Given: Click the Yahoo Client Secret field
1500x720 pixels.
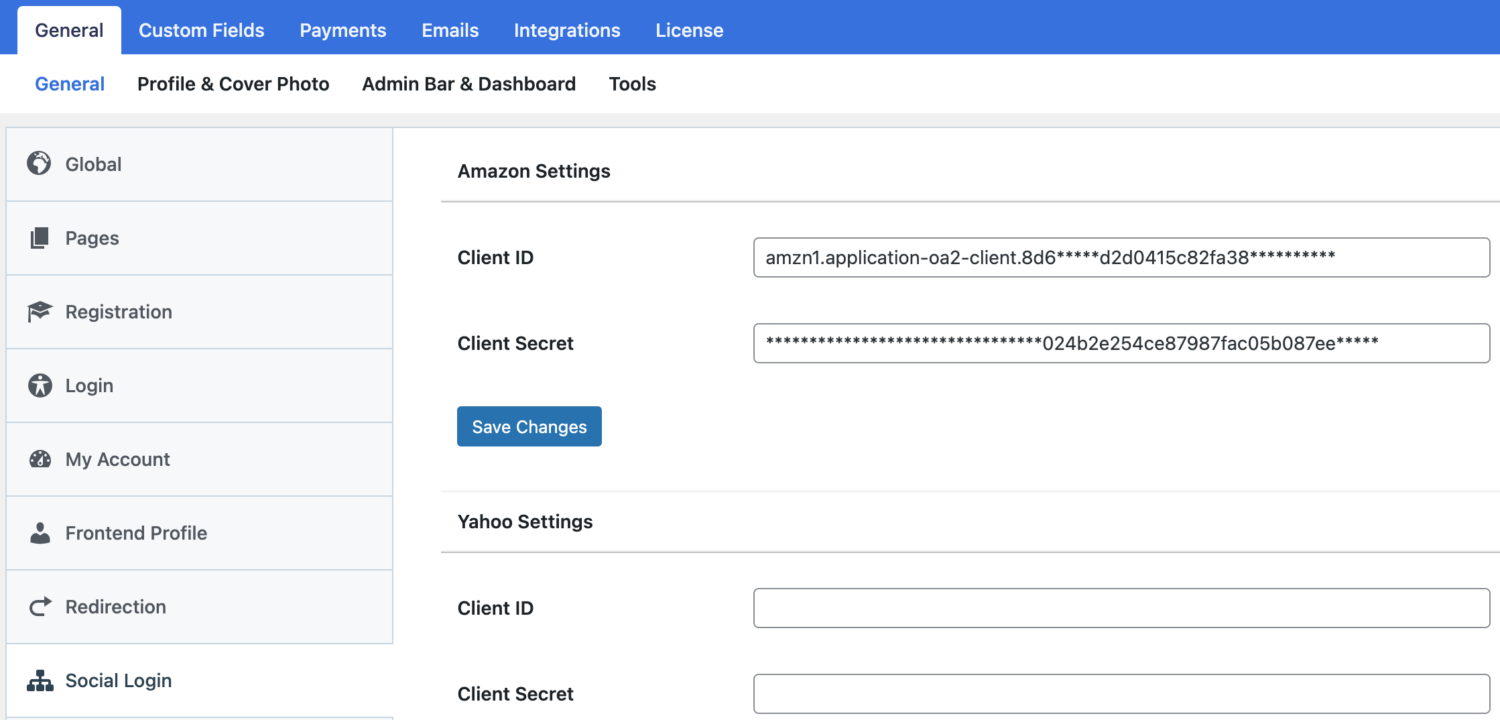Looking at the screenshot, I should click(1121, 694).
